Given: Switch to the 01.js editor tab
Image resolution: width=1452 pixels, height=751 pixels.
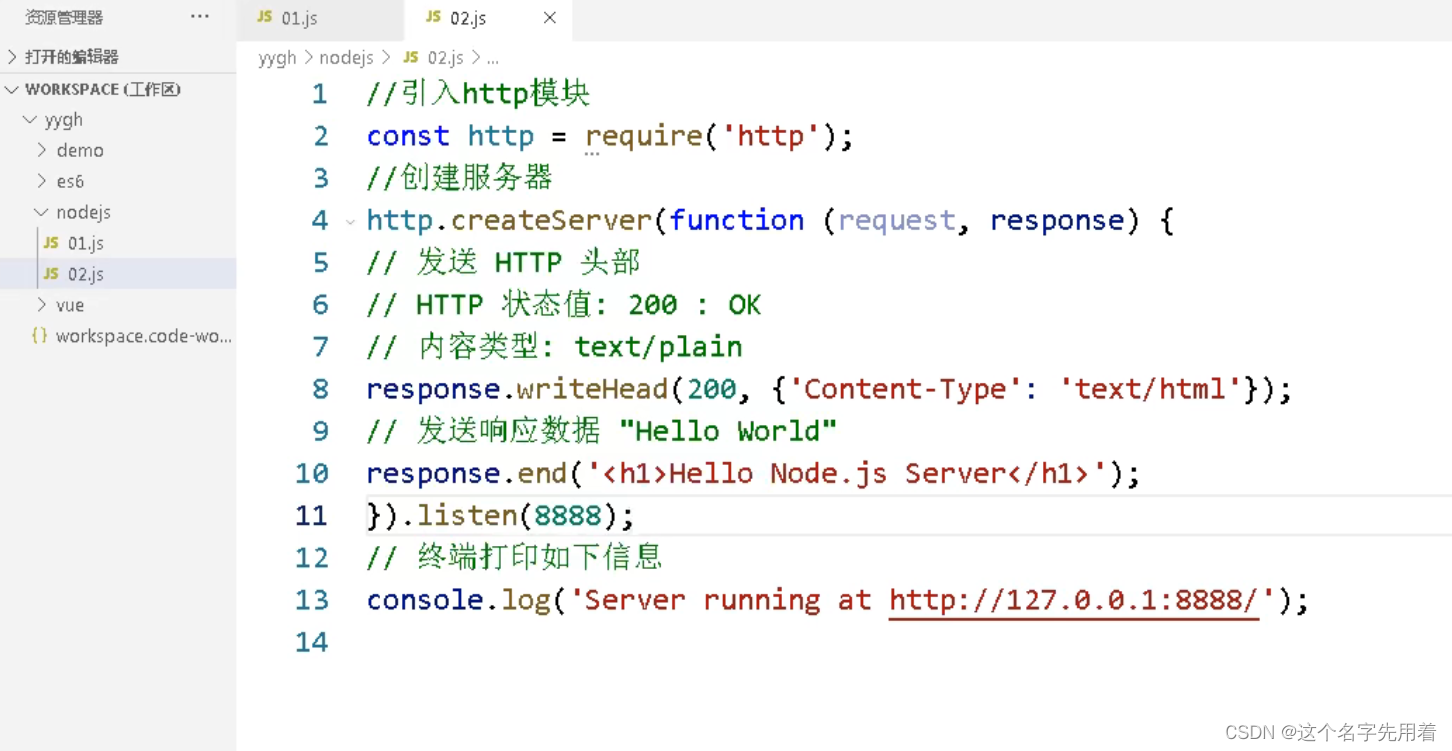Looking at the screenshot, I should pos(321,19).
